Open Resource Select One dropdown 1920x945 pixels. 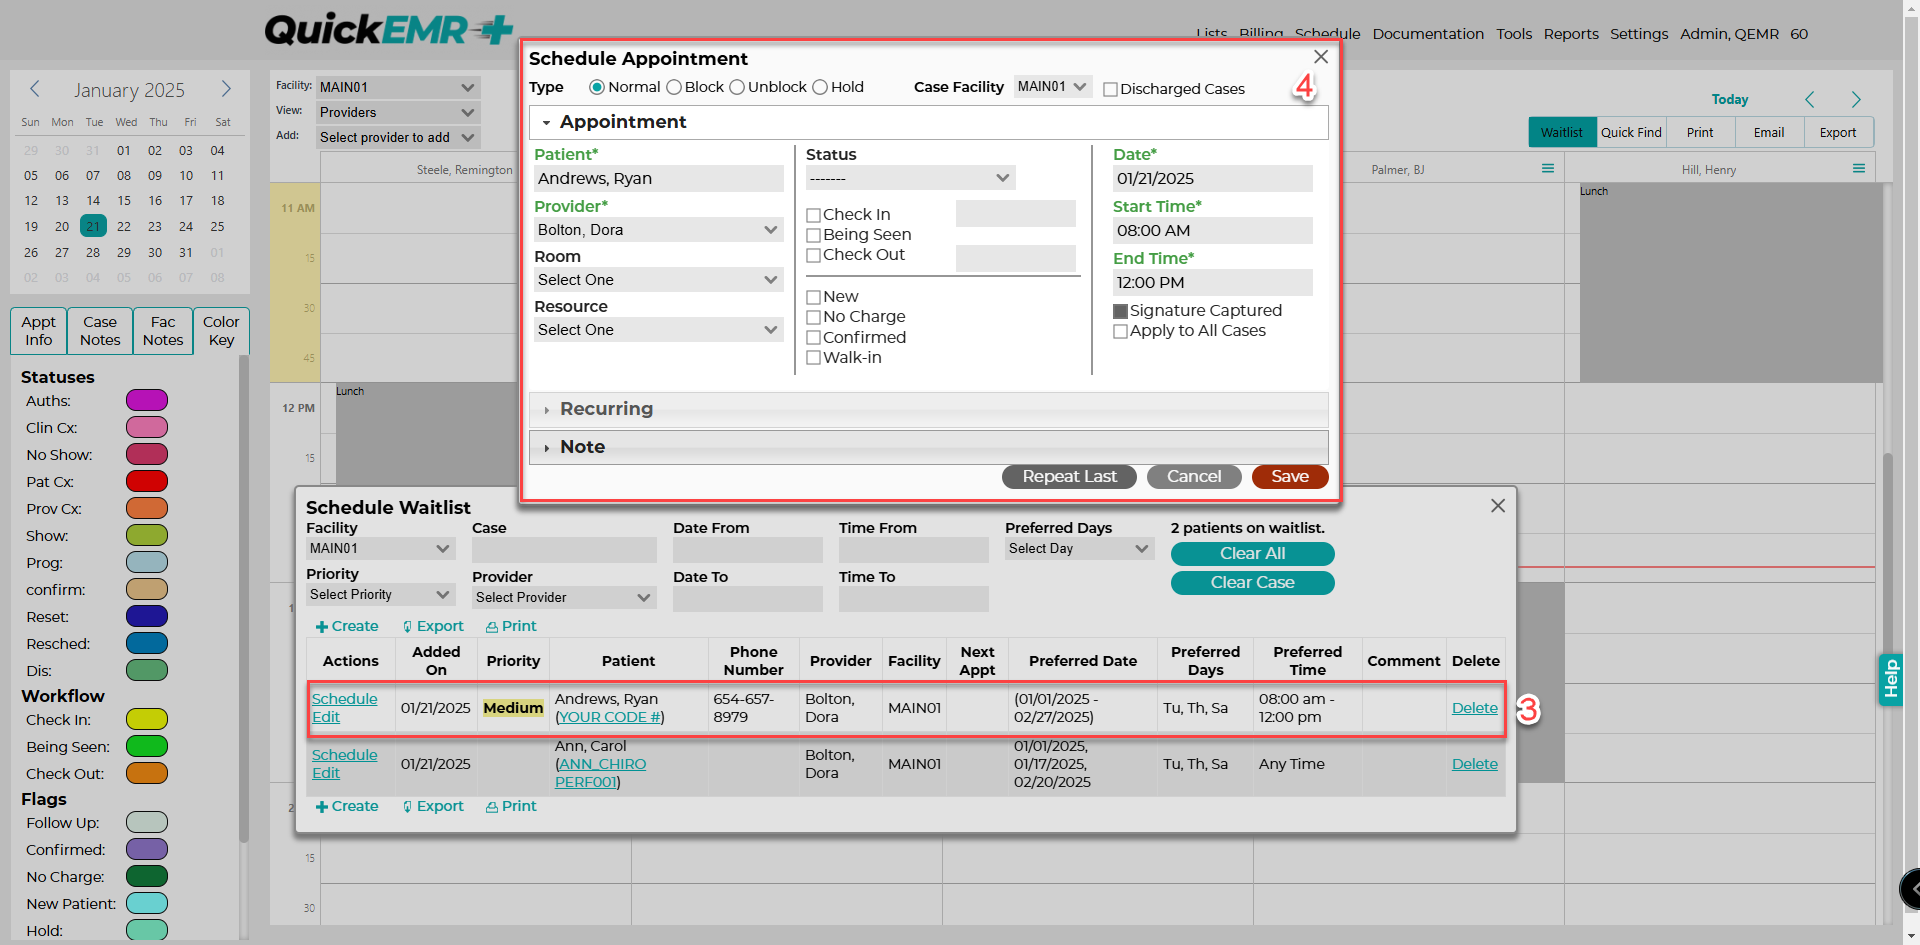658,330
